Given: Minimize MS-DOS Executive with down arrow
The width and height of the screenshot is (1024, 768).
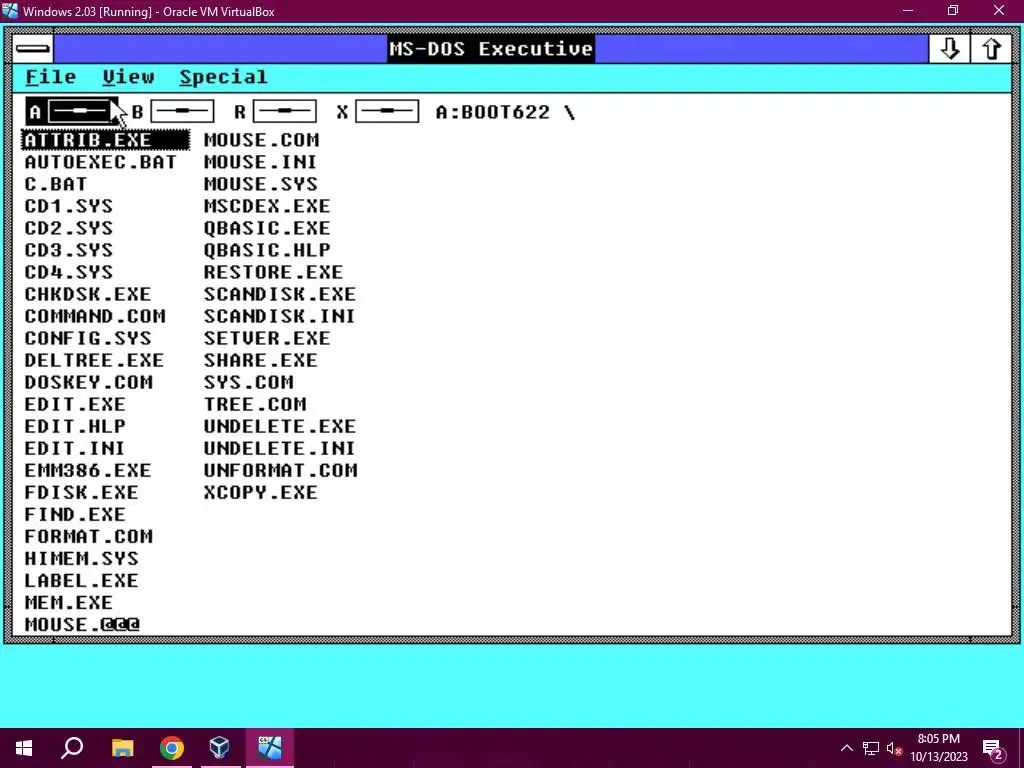Looking at the screenshot, I should coord(949,48).
